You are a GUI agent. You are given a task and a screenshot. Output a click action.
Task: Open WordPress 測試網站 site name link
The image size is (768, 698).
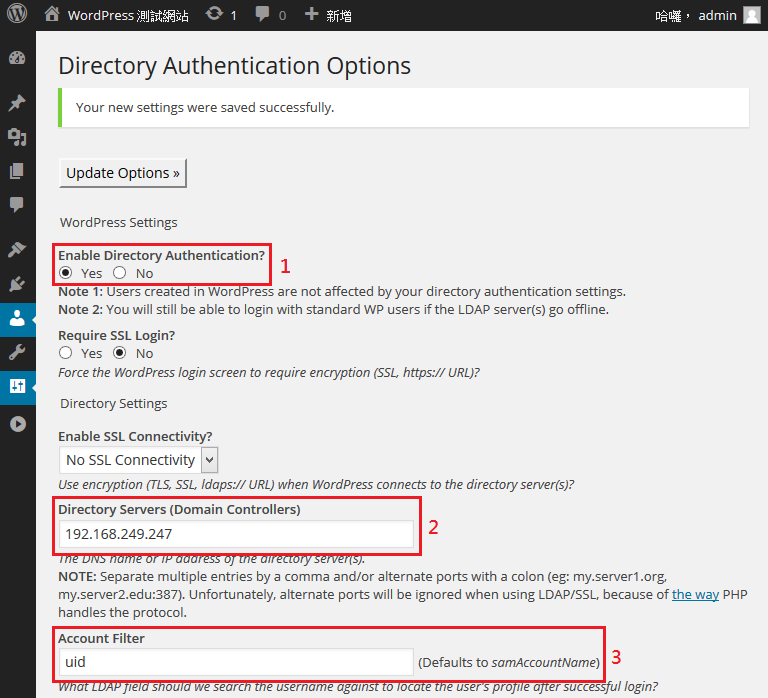[128, 16]
